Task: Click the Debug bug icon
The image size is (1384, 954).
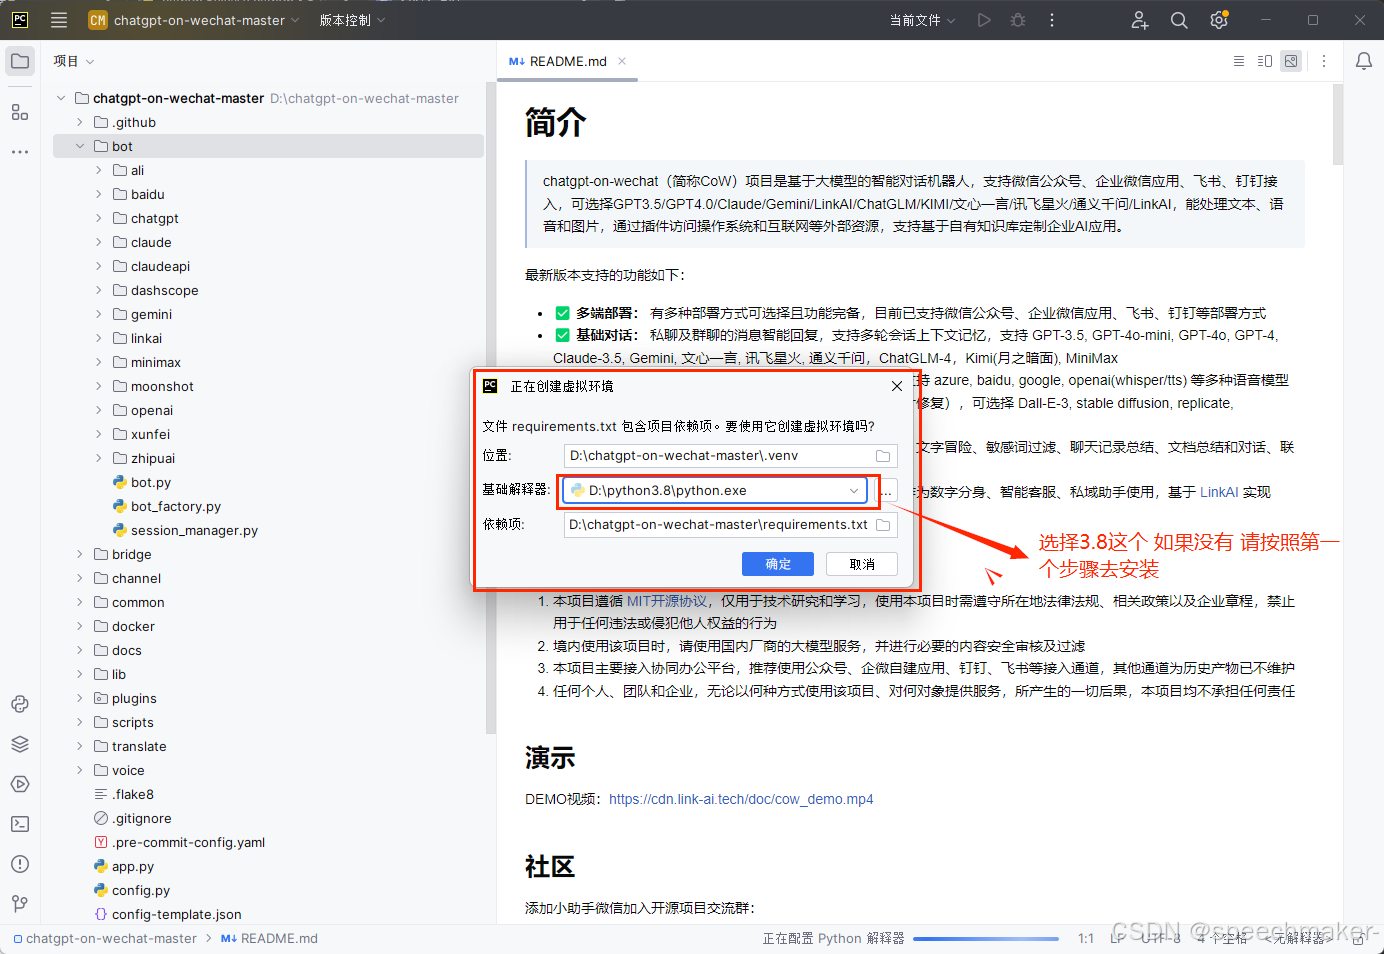Action: [x=1018, y=20]
